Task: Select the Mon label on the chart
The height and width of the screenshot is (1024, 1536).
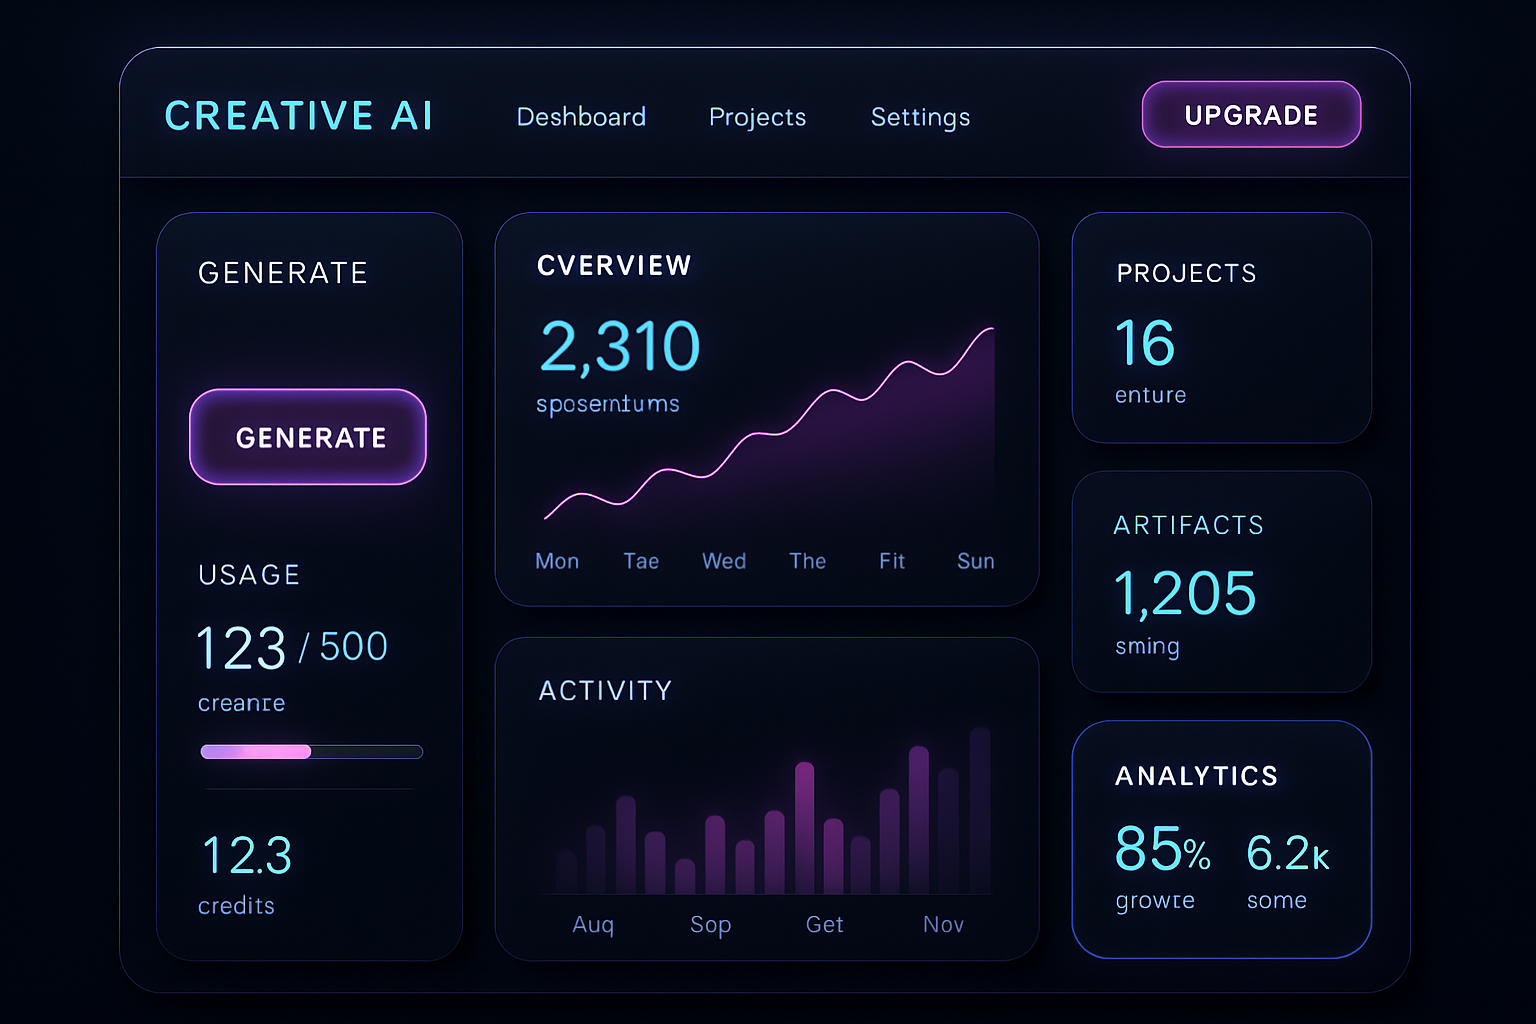Action: [x=556, y=560]
